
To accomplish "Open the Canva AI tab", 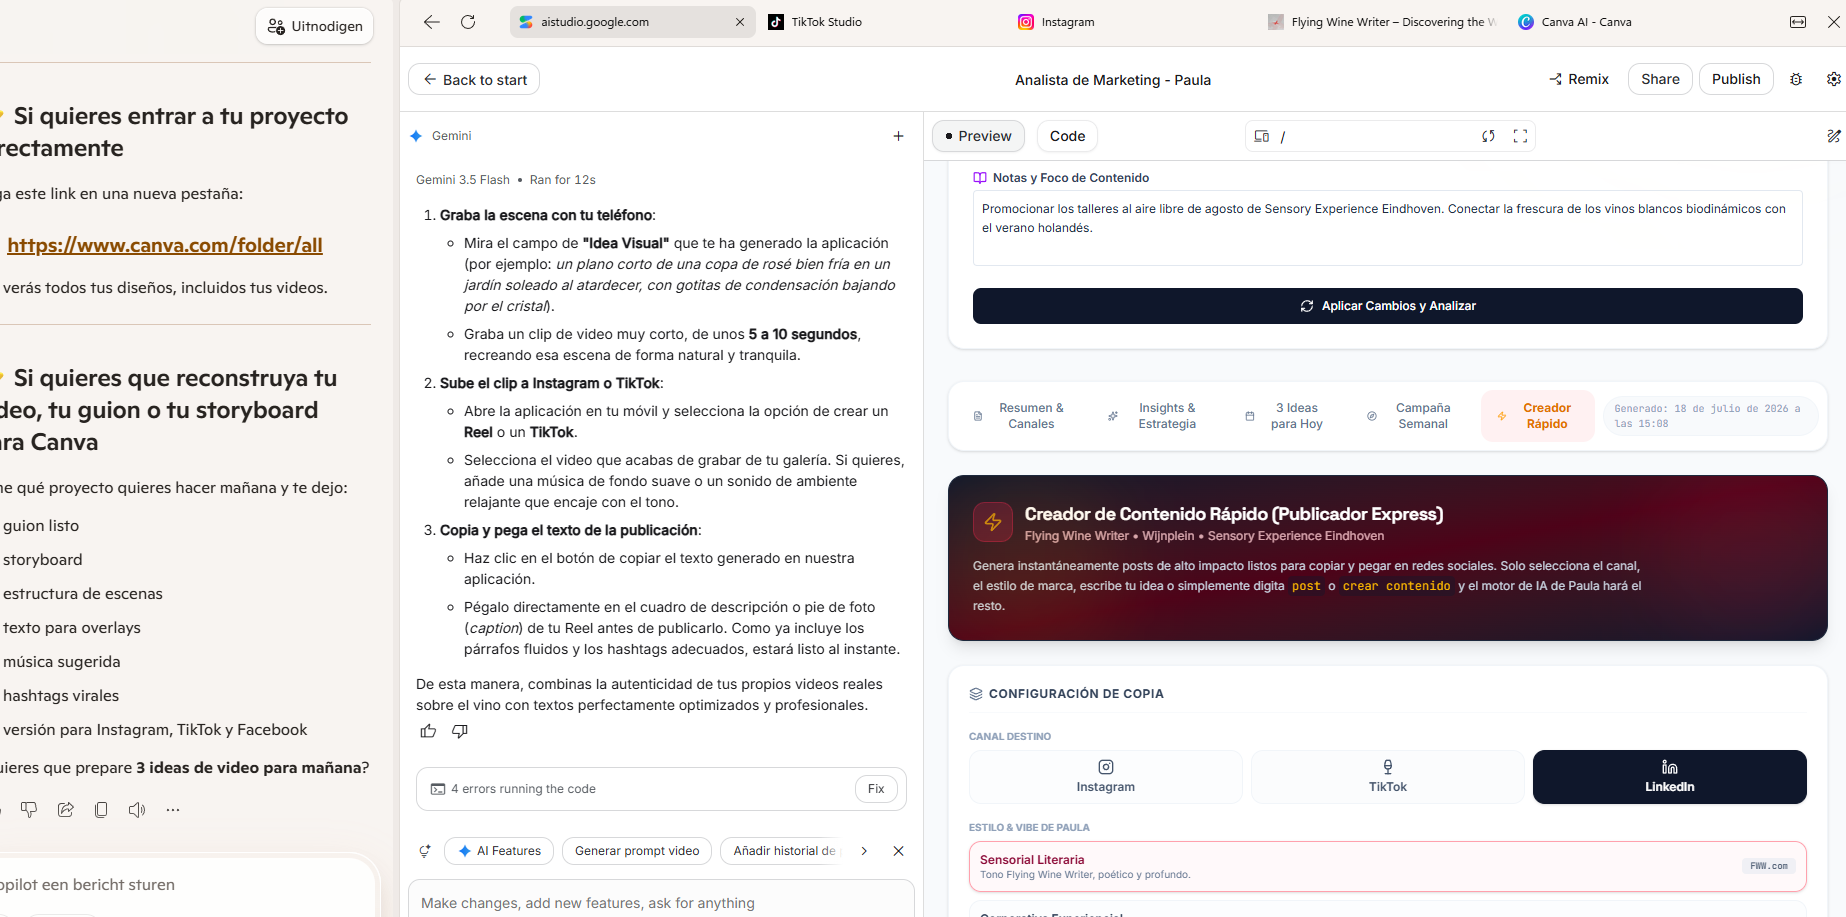I will coord(1575,22).
